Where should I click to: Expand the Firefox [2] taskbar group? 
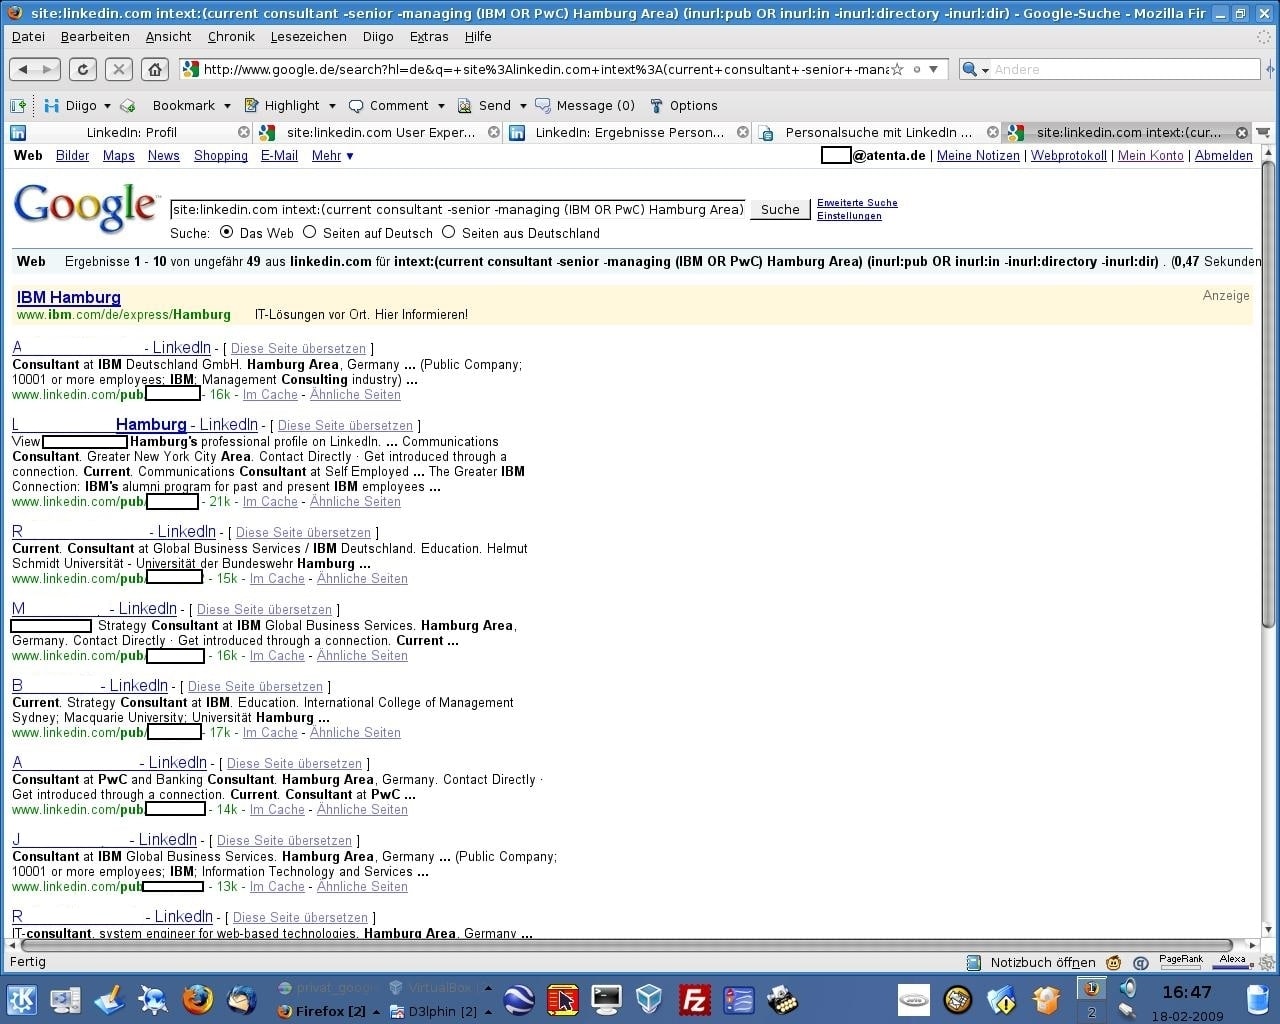tap(375, 1011)
